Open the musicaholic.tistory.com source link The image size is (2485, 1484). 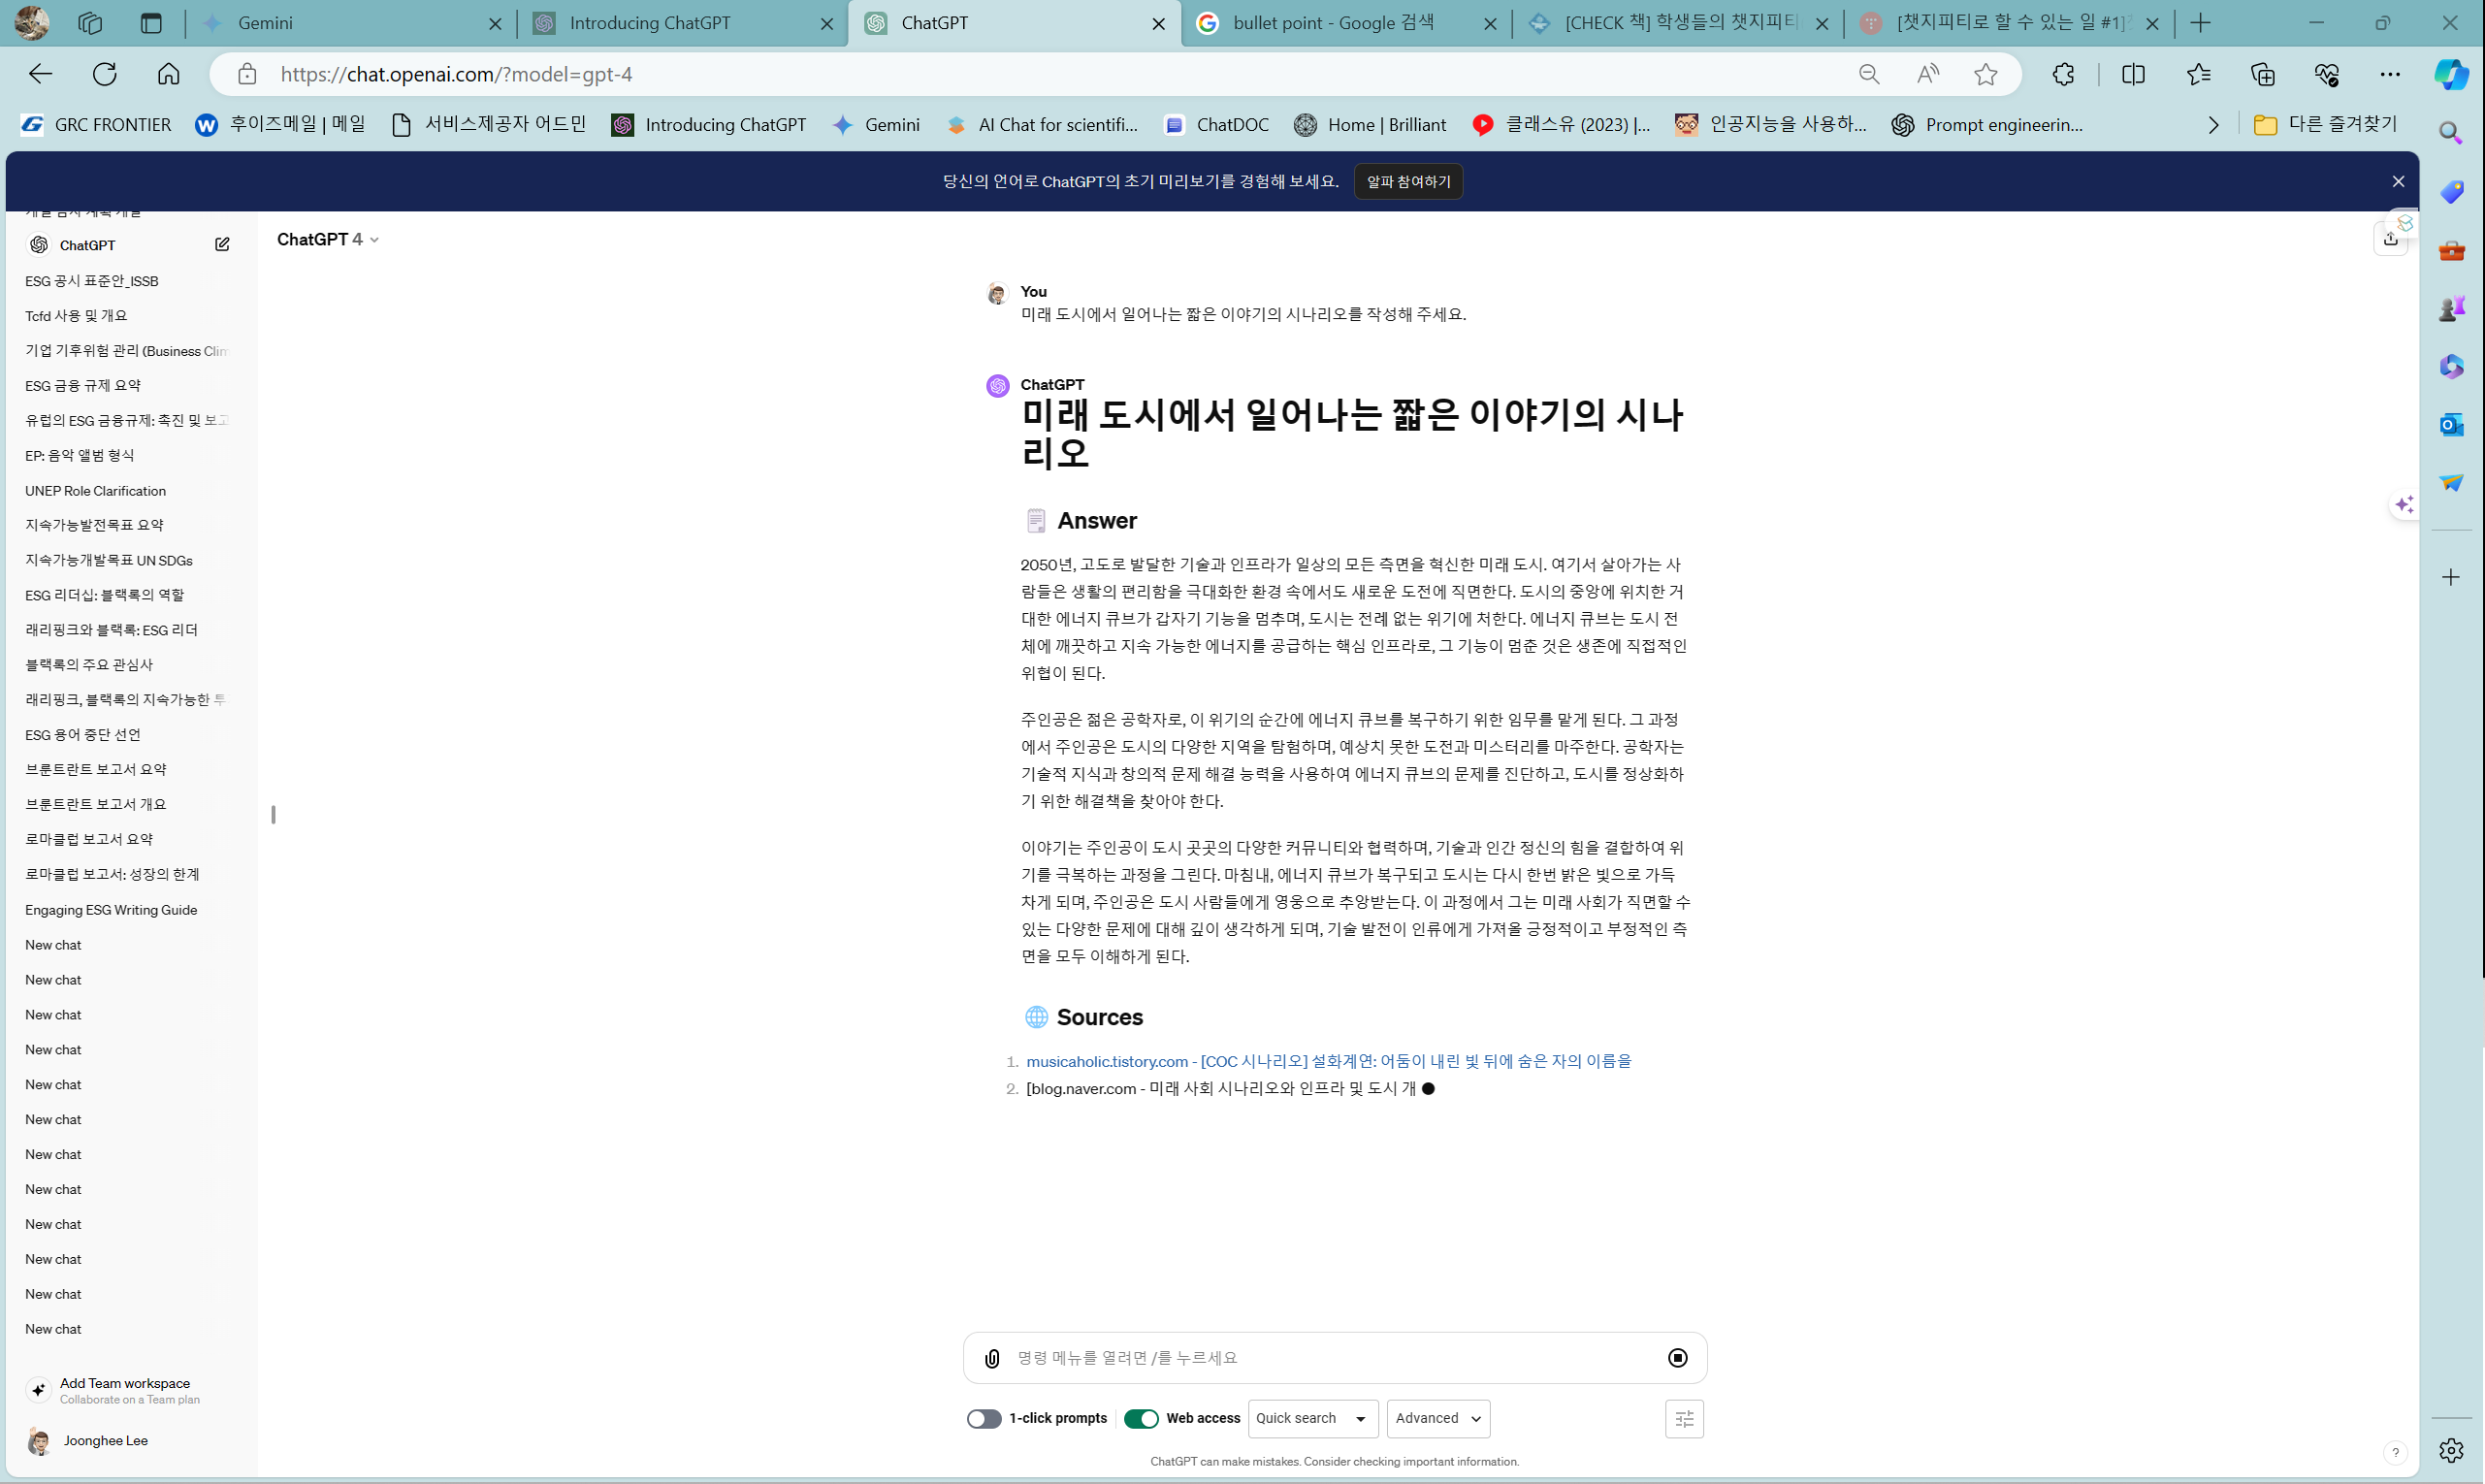(1328, 1061)
